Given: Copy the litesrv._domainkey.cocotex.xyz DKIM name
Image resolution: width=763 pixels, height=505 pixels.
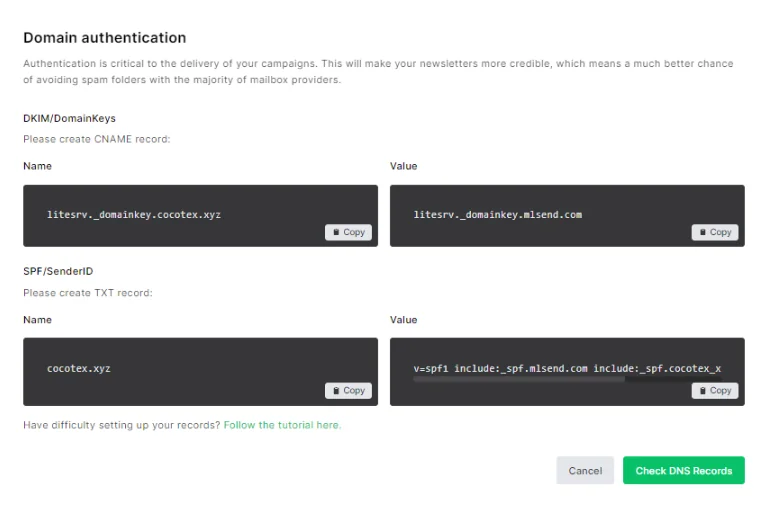Looking at the screenshot, I should [348, 232].
